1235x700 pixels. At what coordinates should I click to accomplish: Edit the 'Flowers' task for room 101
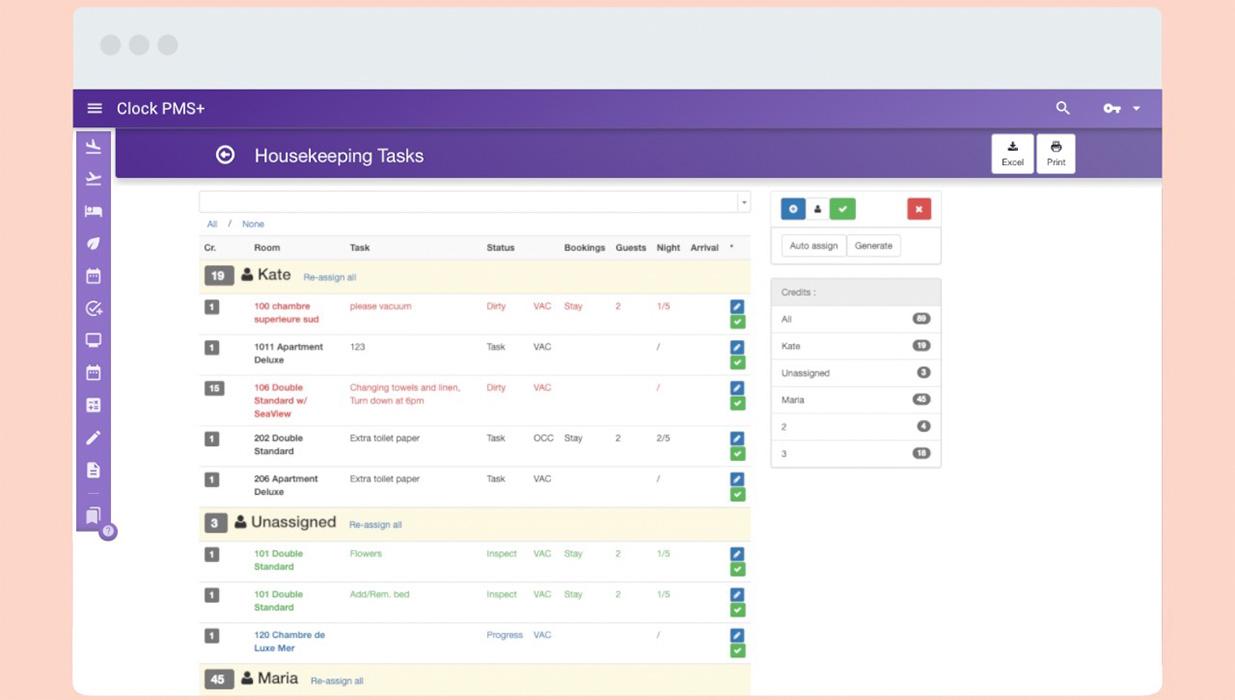(737, 554)
